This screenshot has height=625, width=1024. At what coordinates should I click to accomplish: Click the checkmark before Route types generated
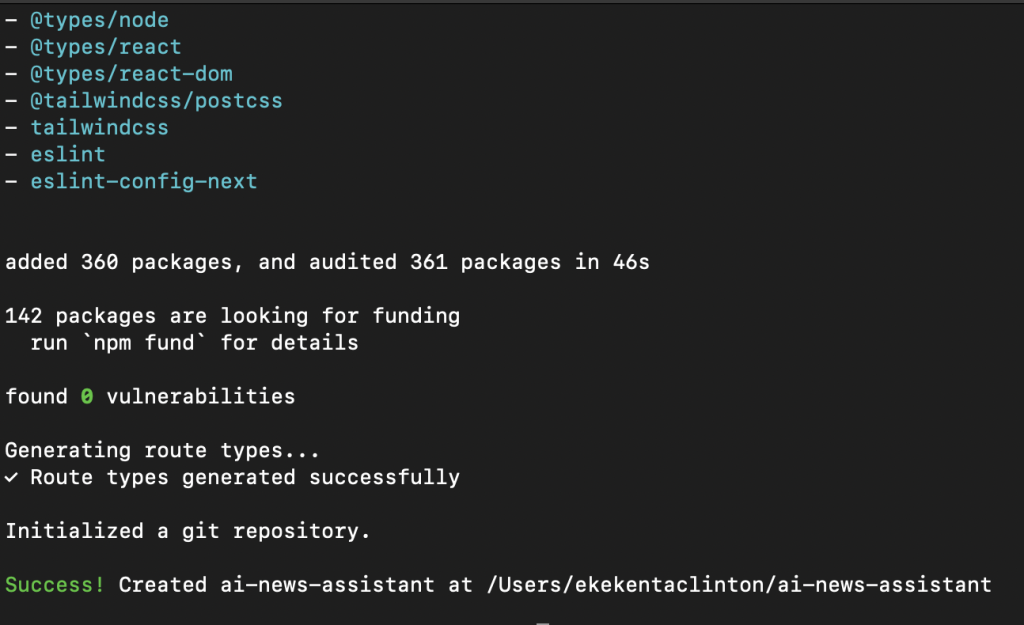click(x=11, y=478)
